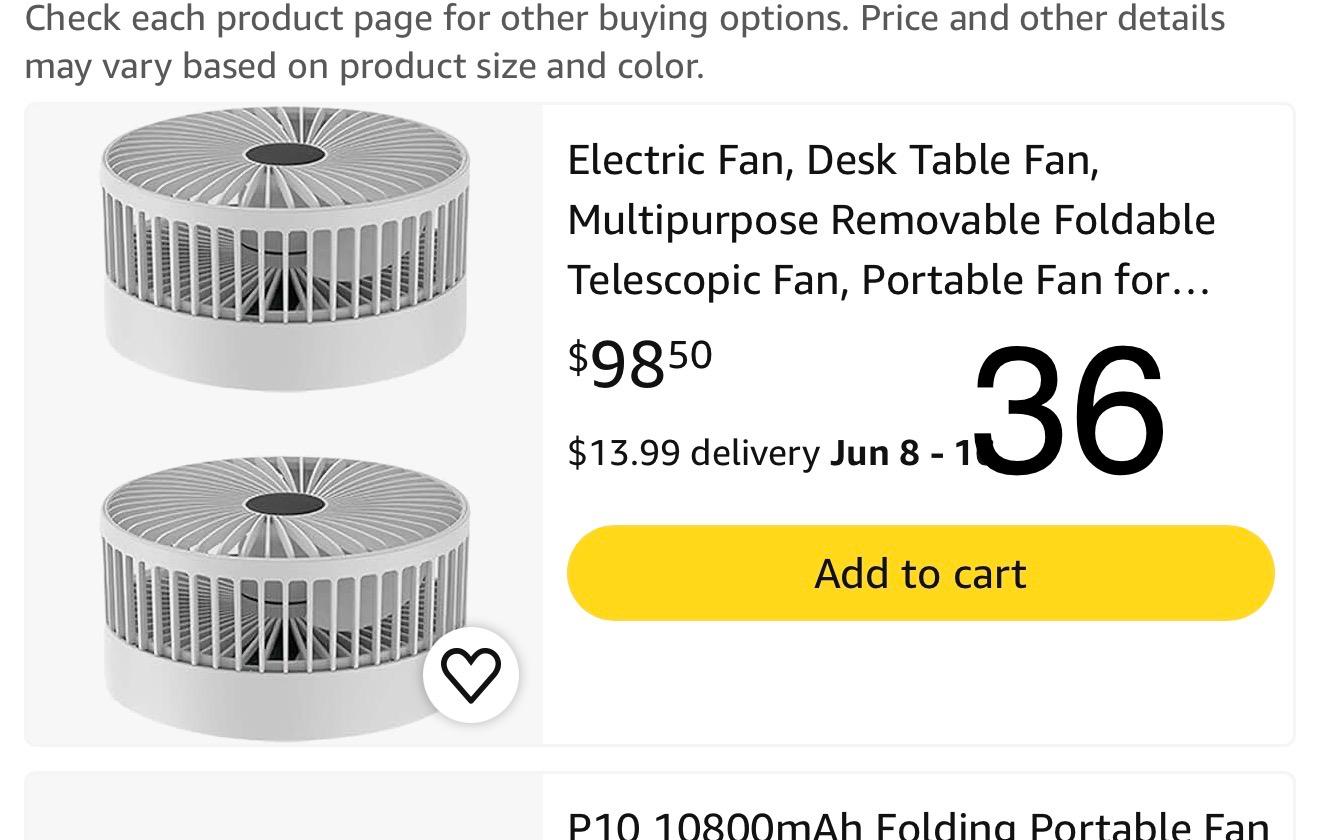This screenshot has height=840, width=1320.
Task: Click the dollar sign beside the 98 price
Action: [578, 356]
